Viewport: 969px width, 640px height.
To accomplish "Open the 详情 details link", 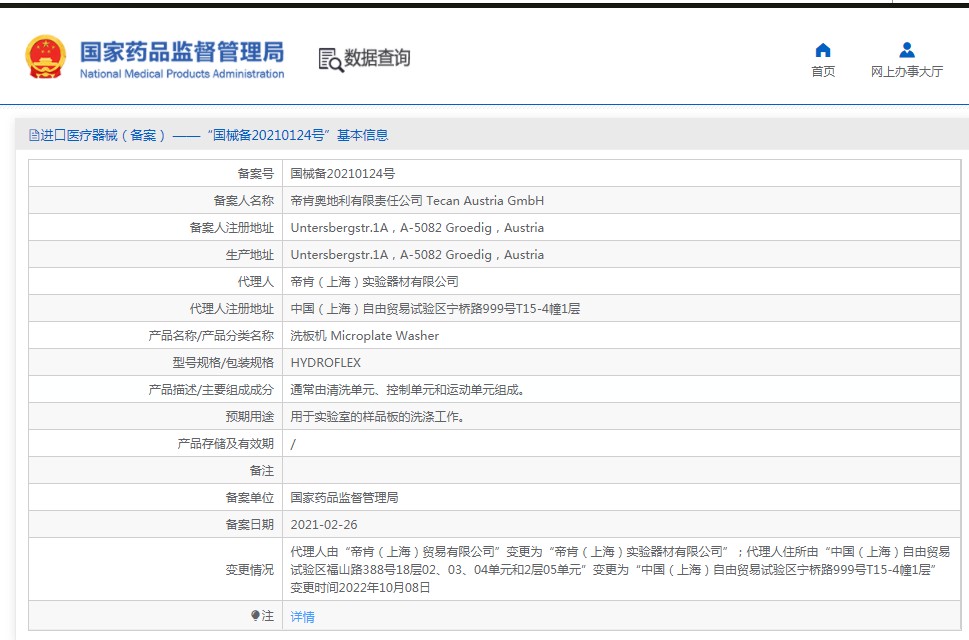I will (x=302, y=617).
